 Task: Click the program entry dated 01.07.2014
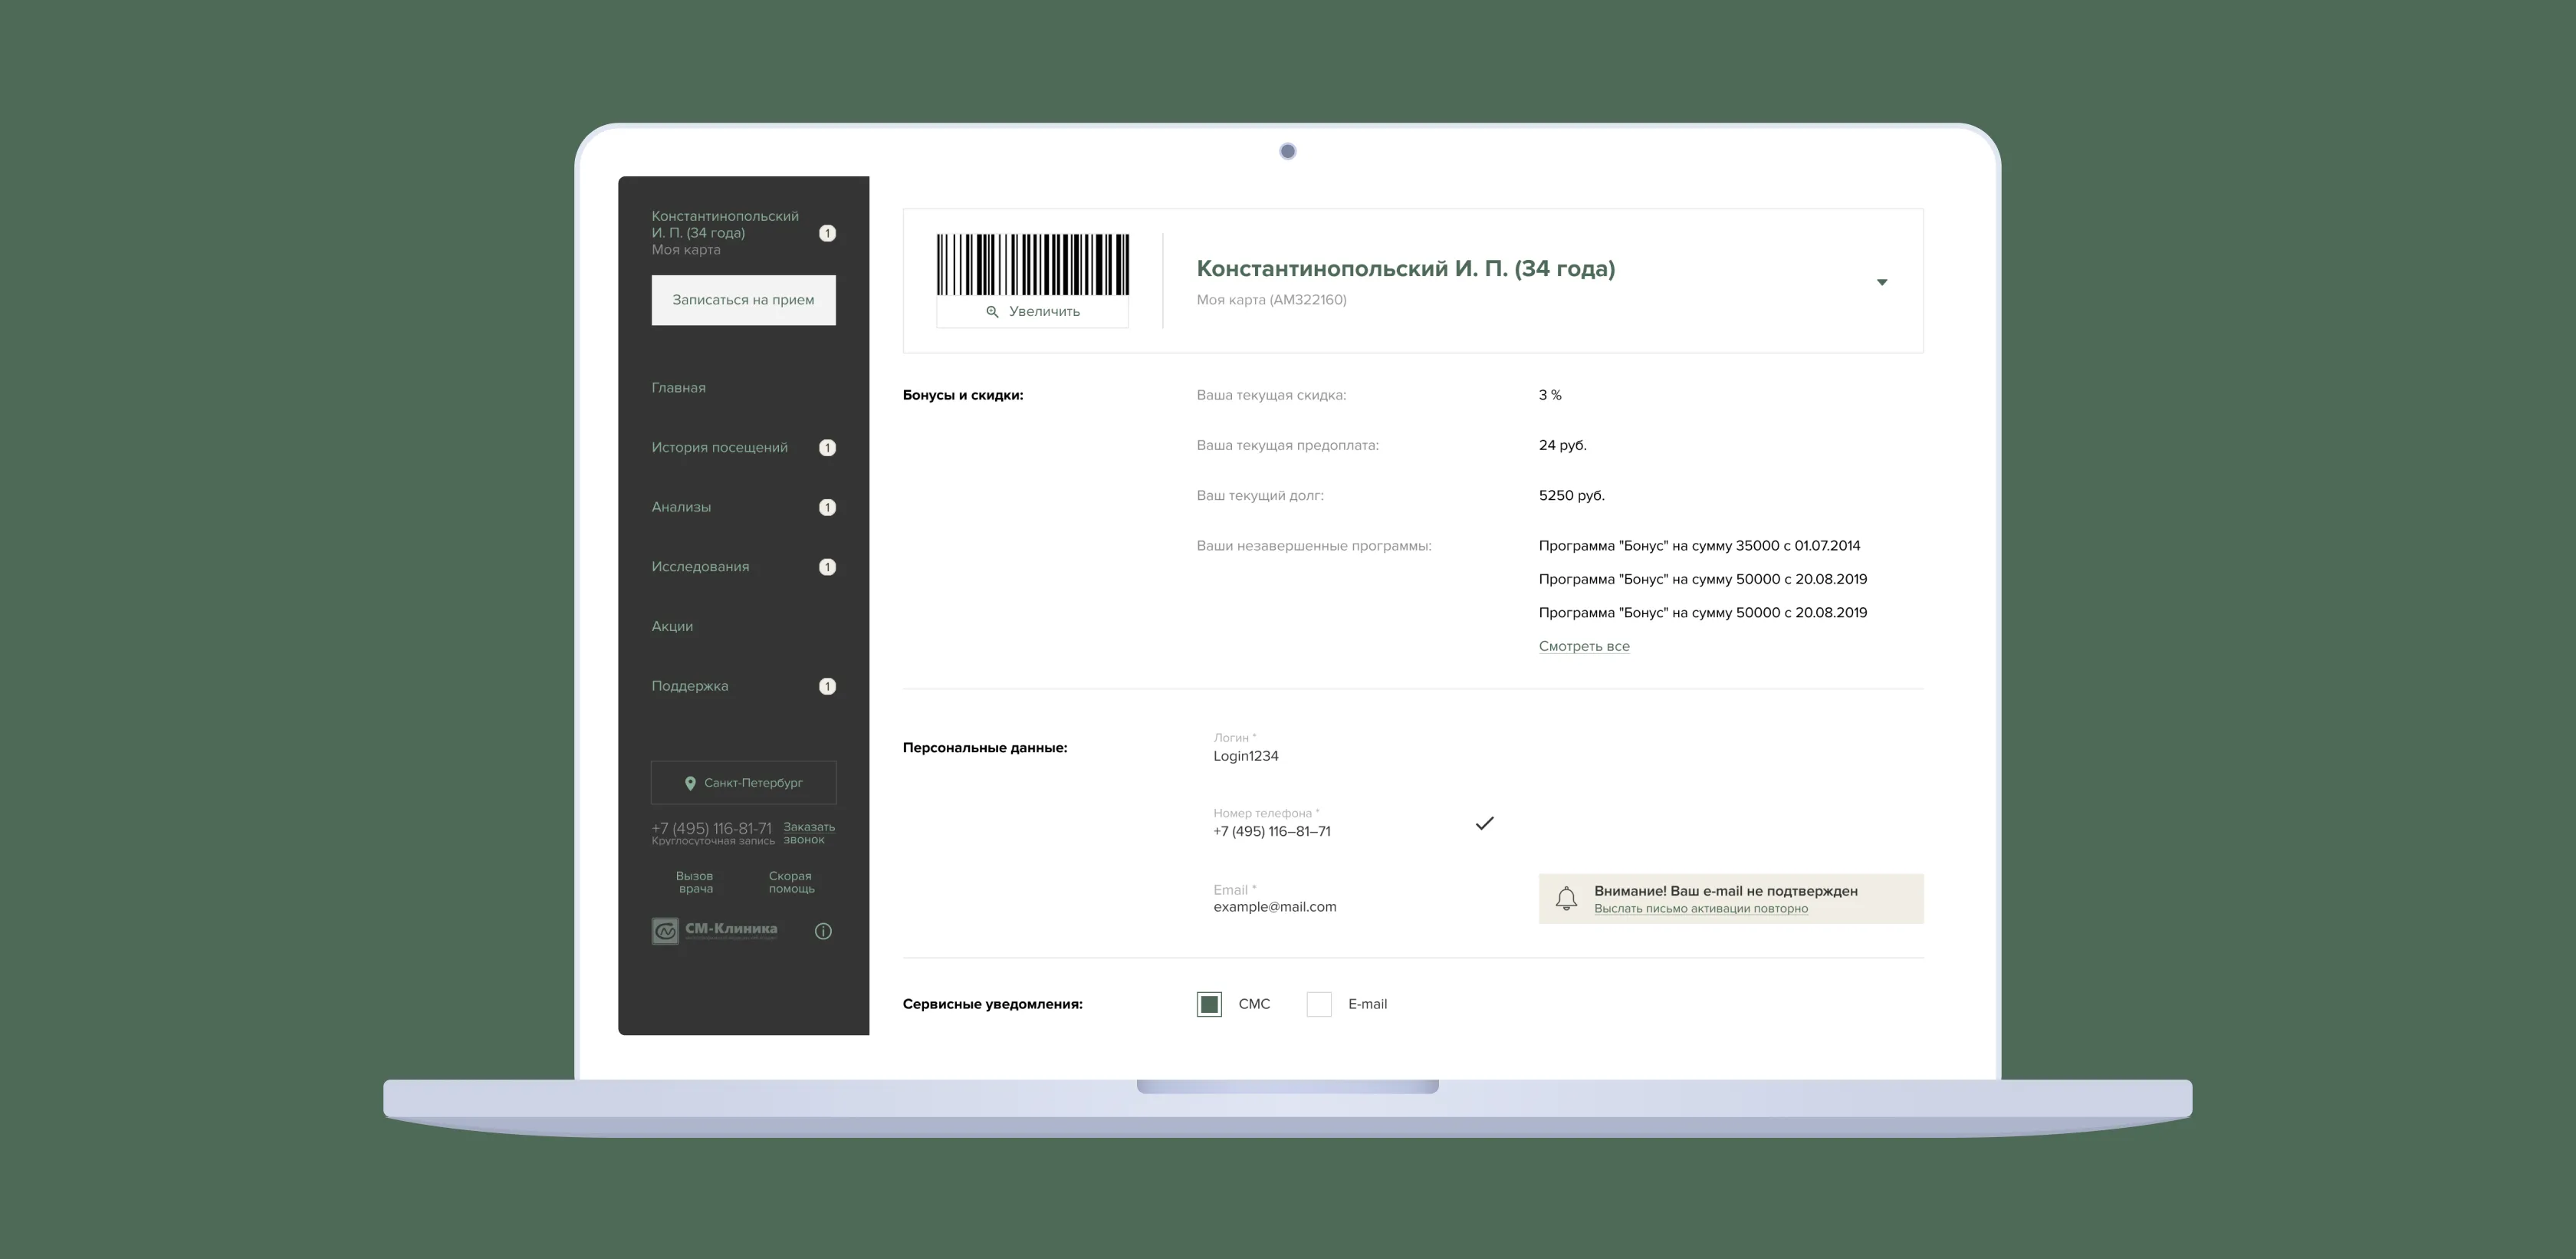(1699, 546)
